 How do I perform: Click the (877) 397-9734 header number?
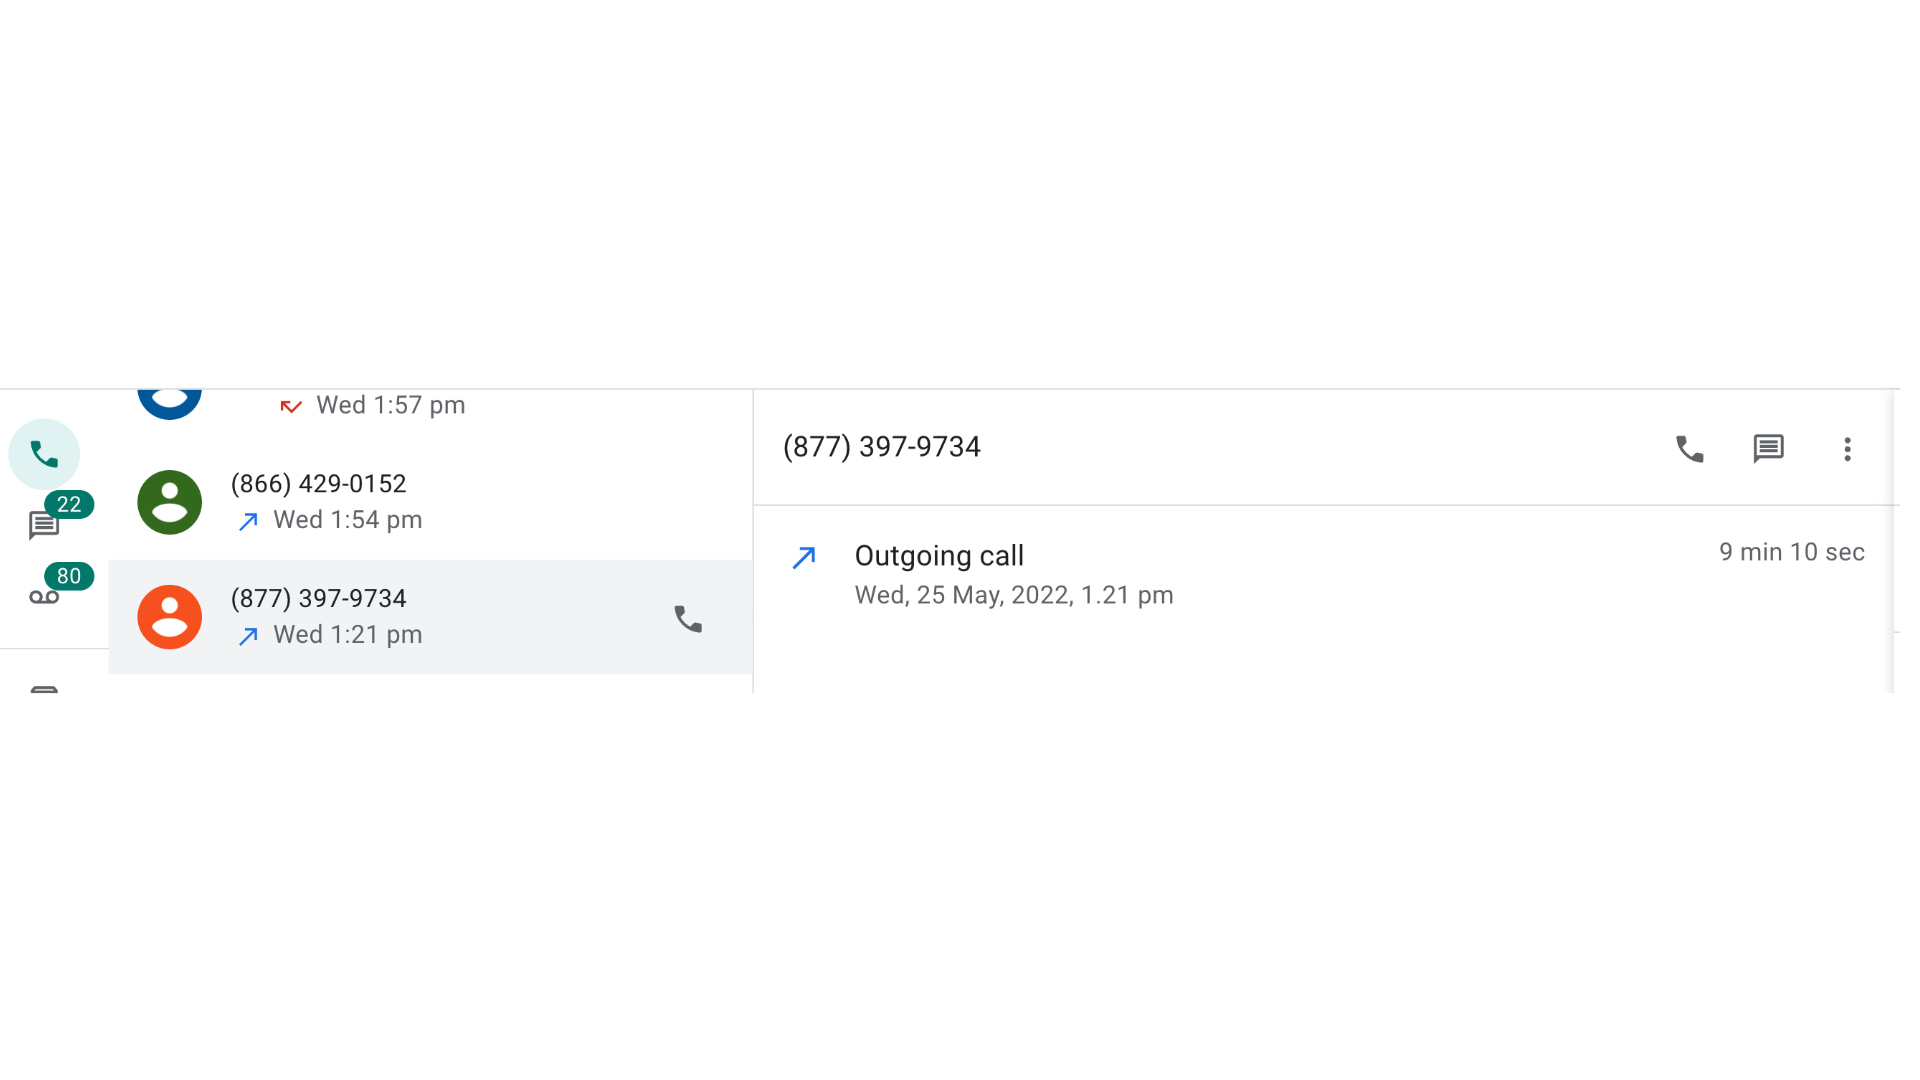(881, 447)
